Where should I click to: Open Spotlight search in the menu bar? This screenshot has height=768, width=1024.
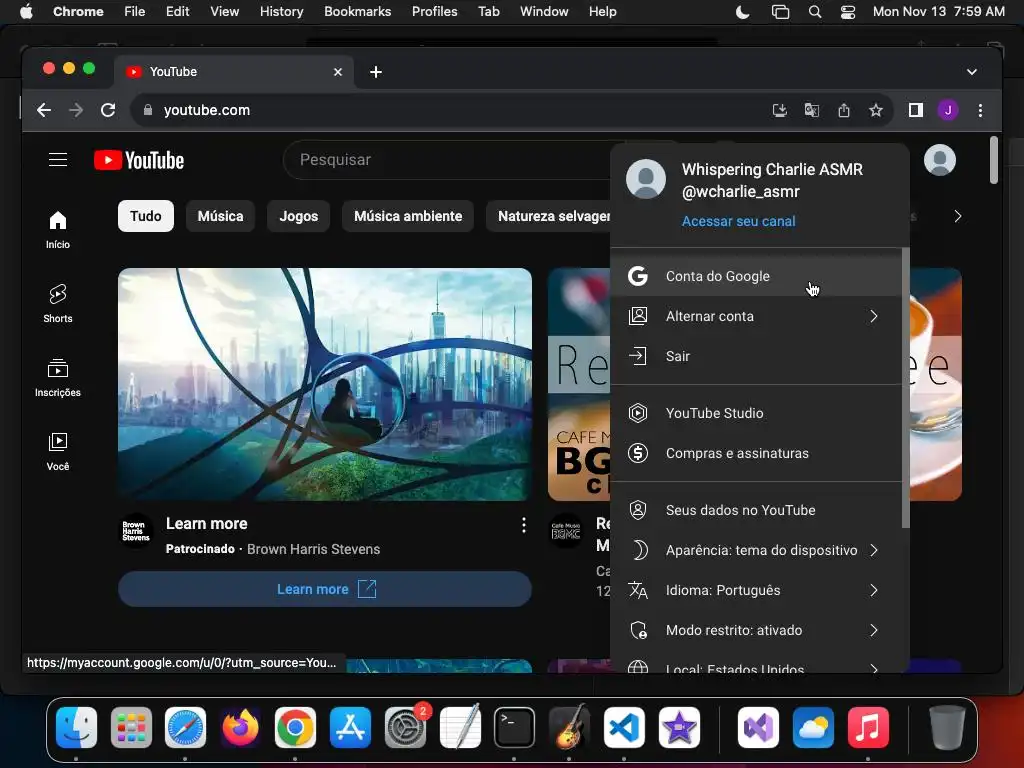[814, 12]
